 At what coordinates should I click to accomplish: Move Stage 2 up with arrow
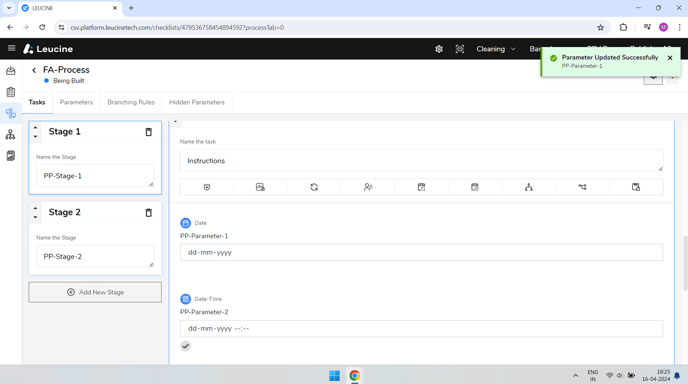click(36, 208)
